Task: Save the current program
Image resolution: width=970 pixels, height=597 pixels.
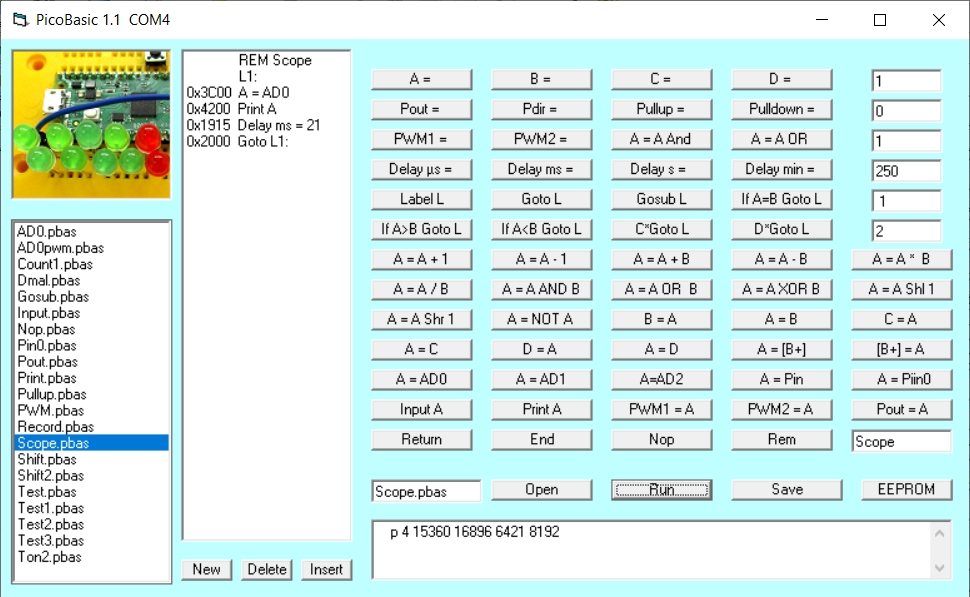Action: [787, 489]
